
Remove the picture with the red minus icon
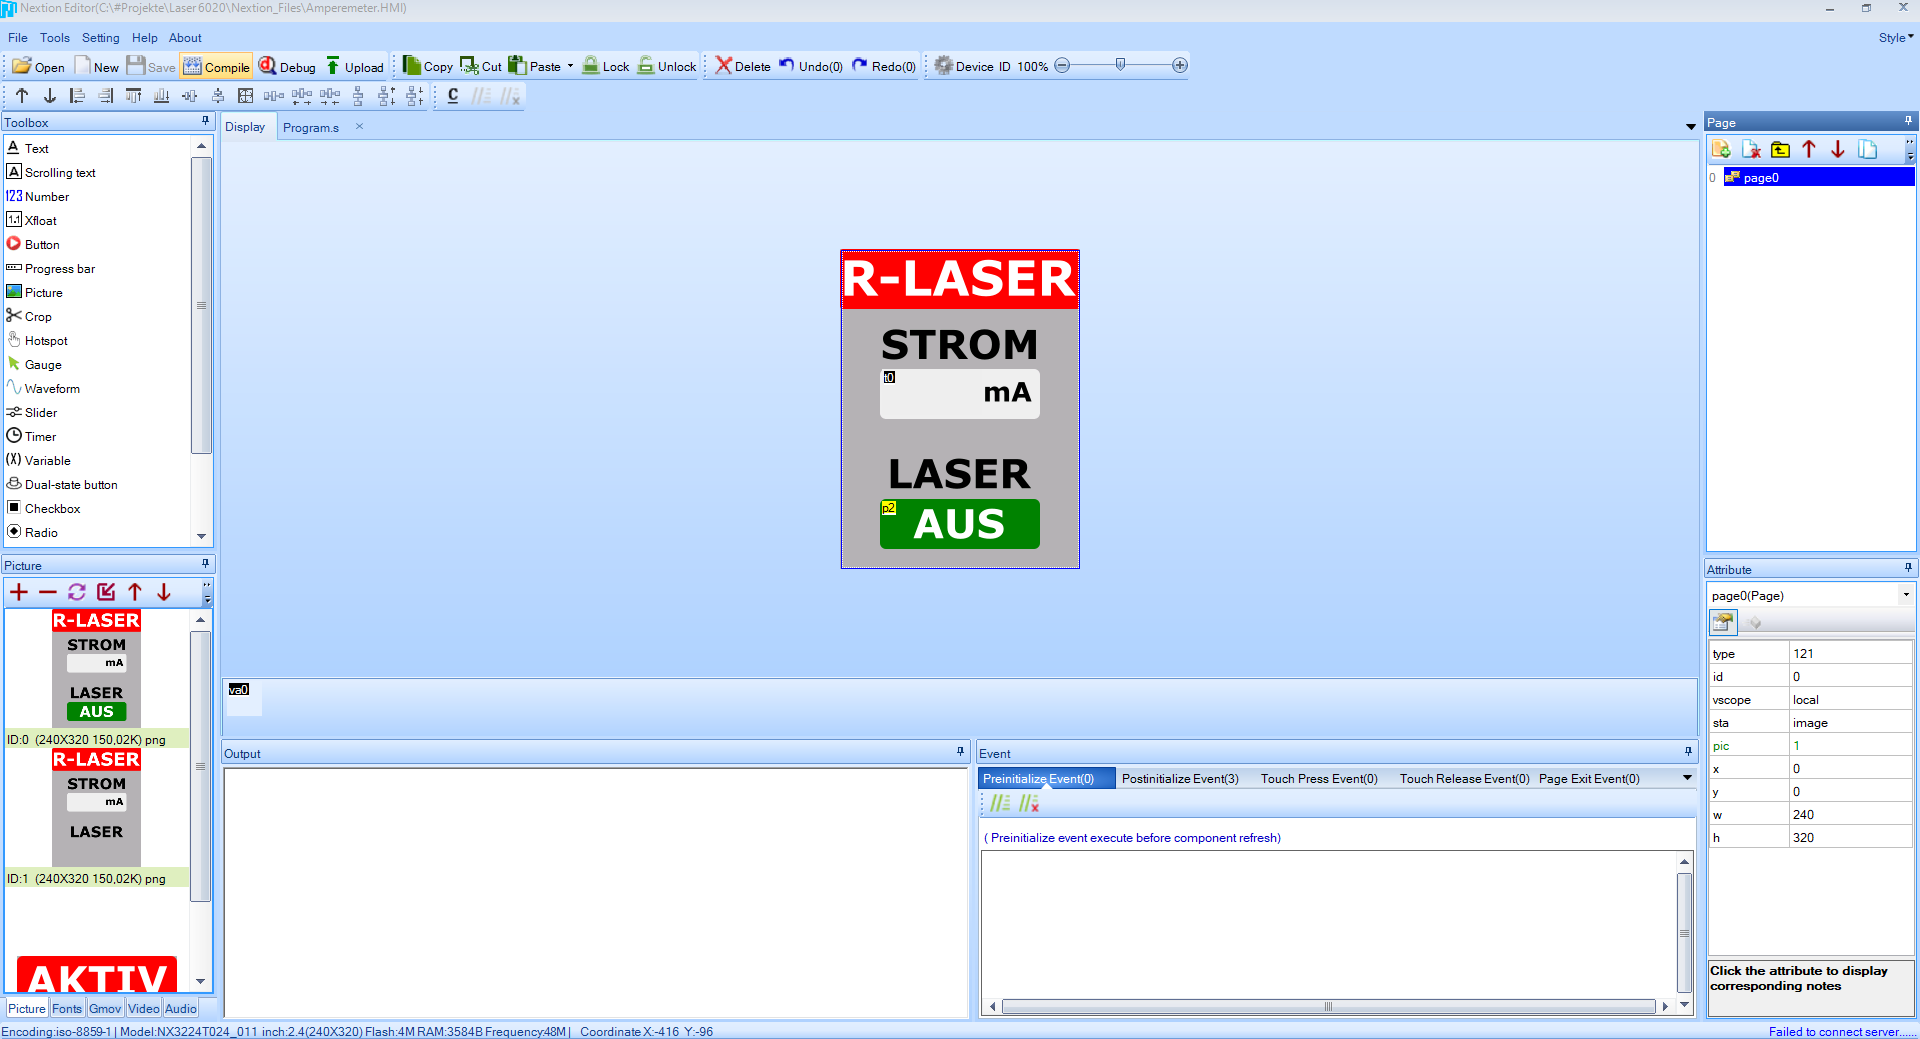[x=48, y=592]
